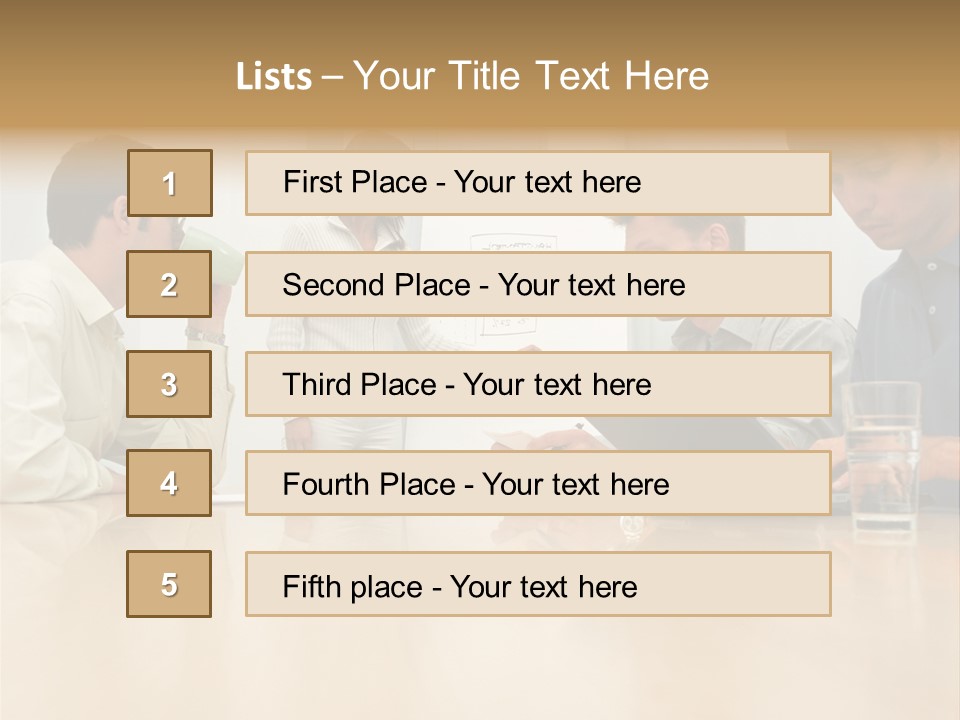Click the number 2 box
960x720 pixels.
pyautogui.click(x=169, y=284)
